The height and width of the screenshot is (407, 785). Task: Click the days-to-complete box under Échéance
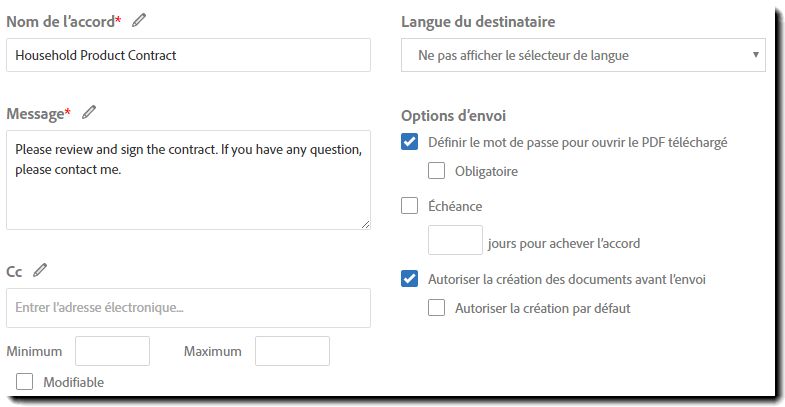pos(455,240)
